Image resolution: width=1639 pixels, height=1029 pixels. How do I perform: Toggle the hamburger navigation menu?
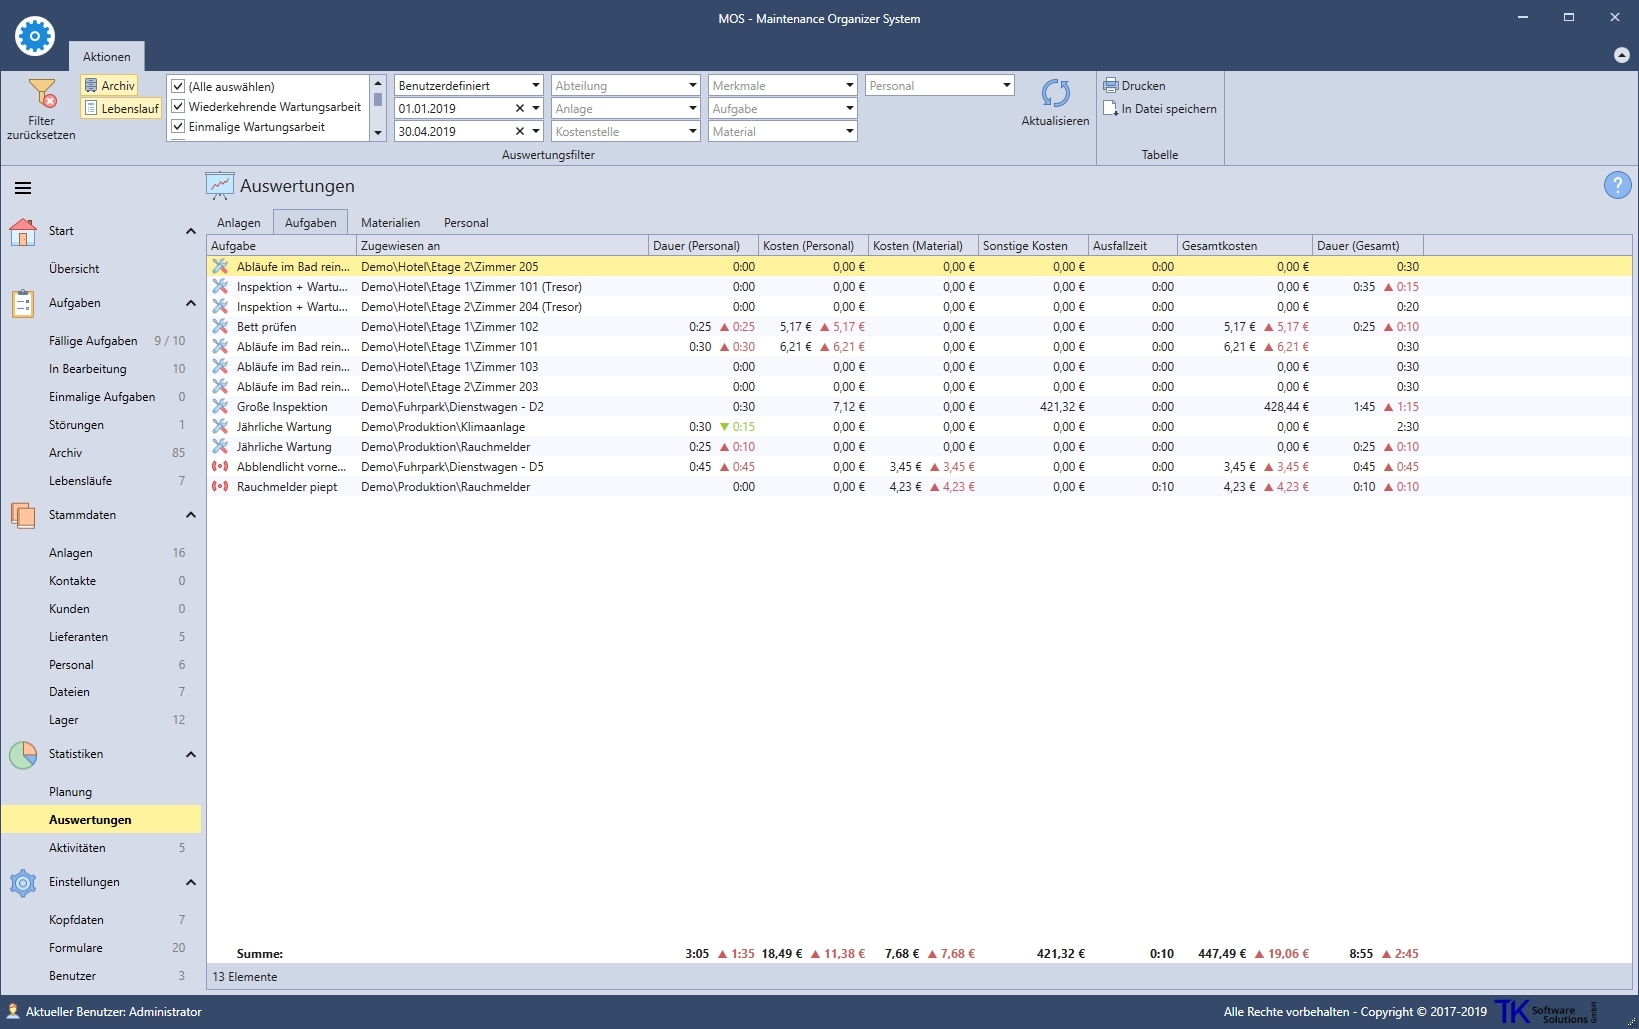tap(23, 188)
